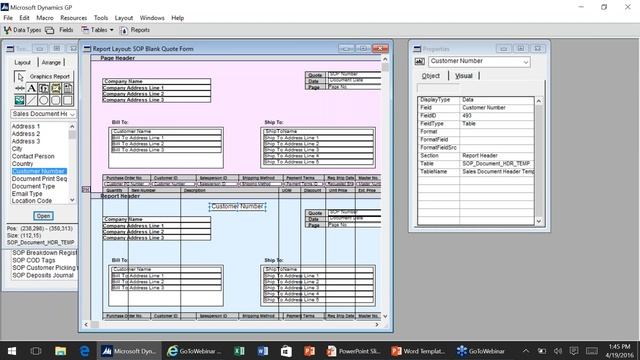Switch to the Object tab in Properties
The image size is (640, 360).
click(431, 76)
